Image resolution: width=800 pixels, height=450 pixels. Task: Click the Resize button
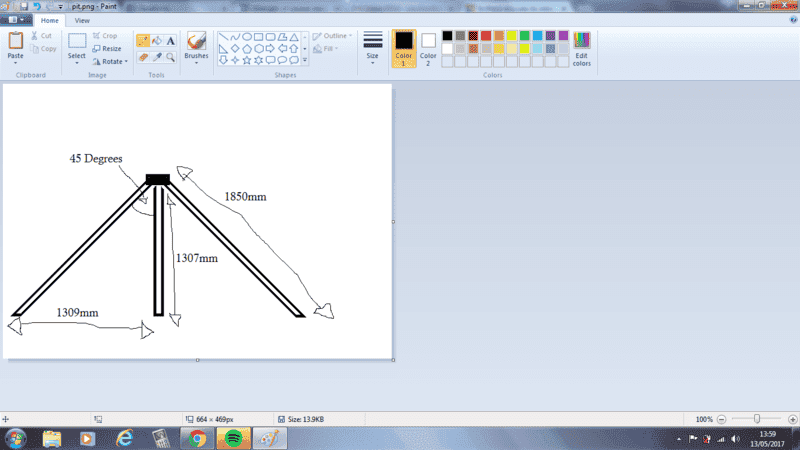[x=106, y=48]
